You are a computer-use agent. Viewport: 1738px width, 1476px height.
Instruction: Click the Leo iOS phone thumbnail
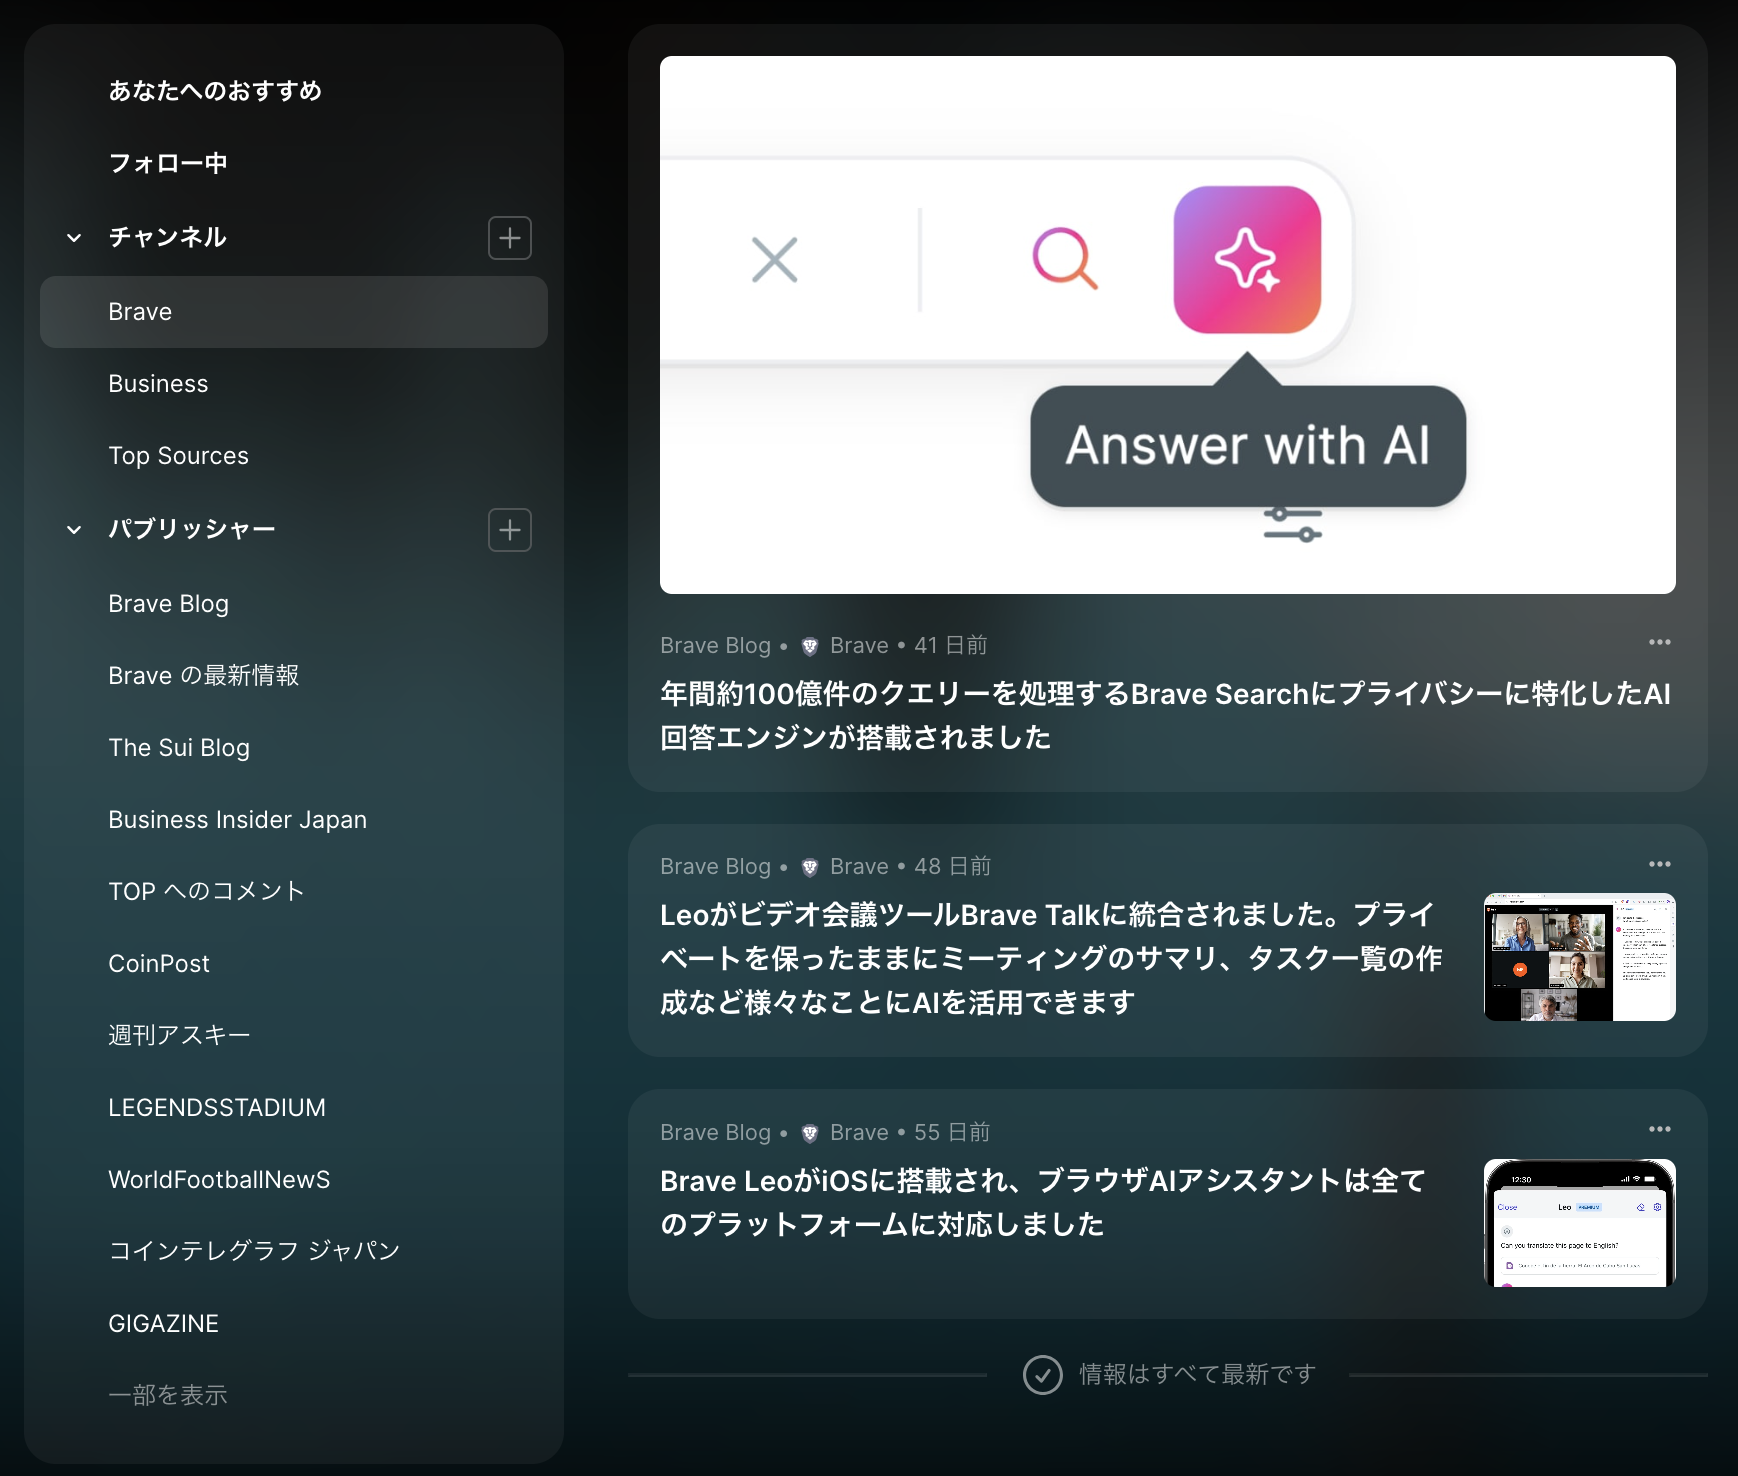1580,1223
